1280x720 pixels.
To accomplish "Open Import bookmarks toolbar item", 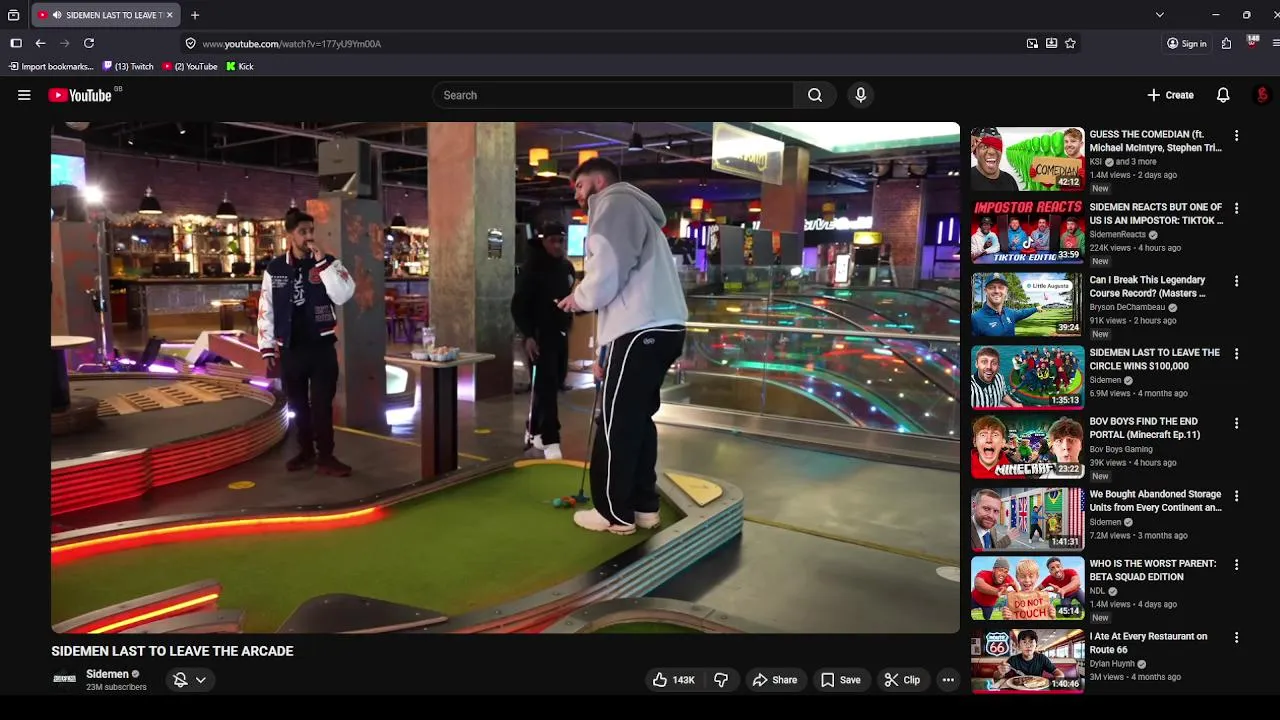I will tap(50, 67).
